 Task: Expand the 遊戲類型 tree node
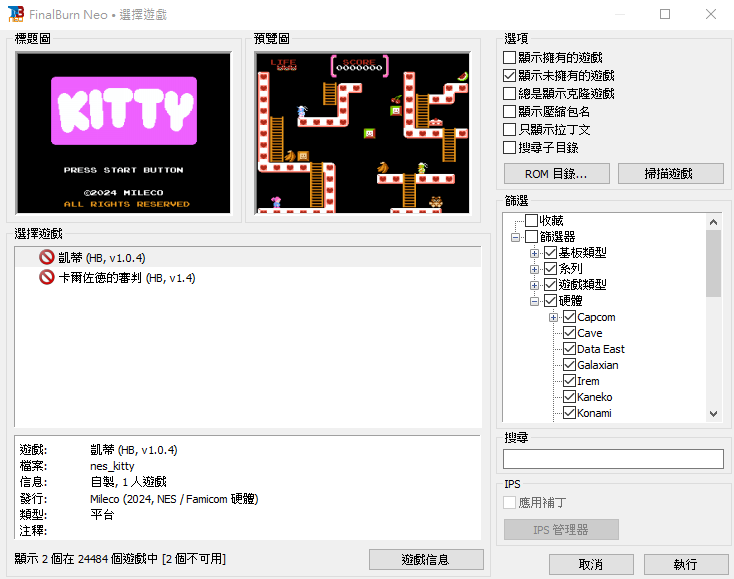pos(534,285)
